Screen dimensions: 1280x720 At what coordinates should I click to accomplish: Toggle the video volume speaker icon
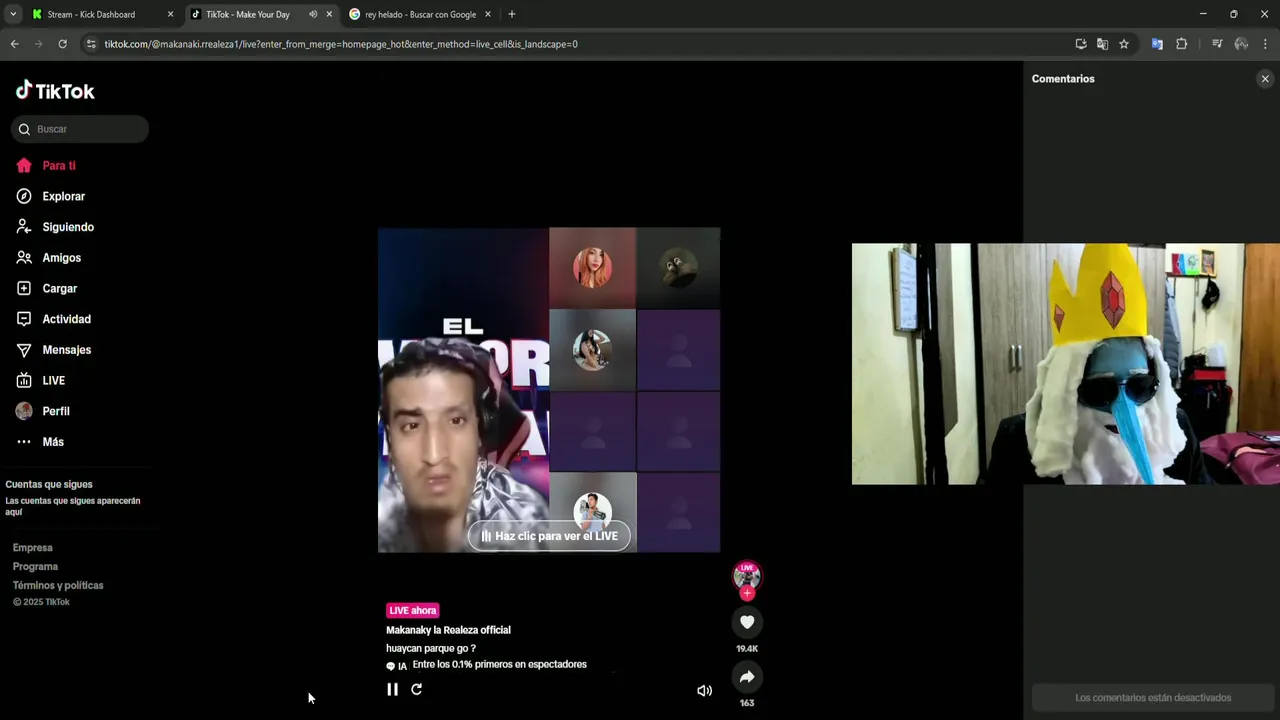pyautogui.click(x=704, y=690)
